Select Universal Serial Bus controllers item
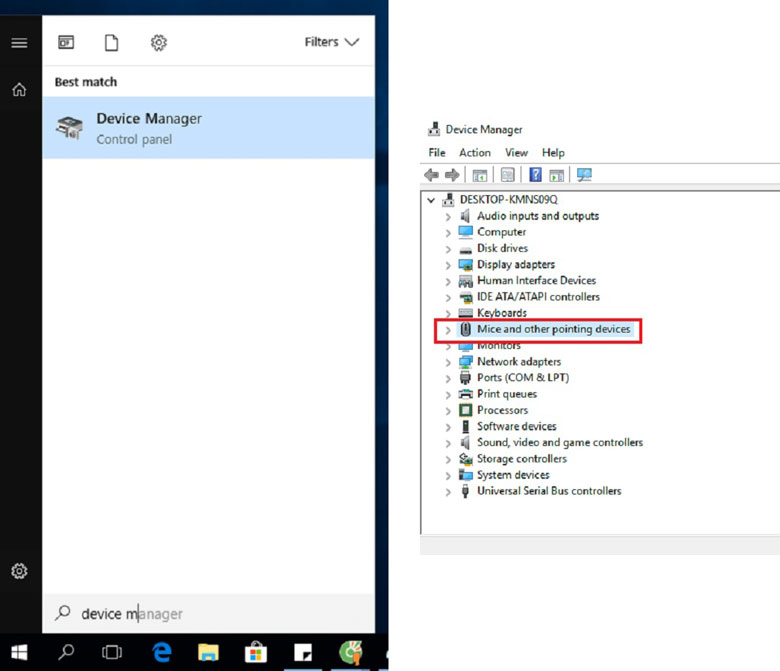 (548, 491)
